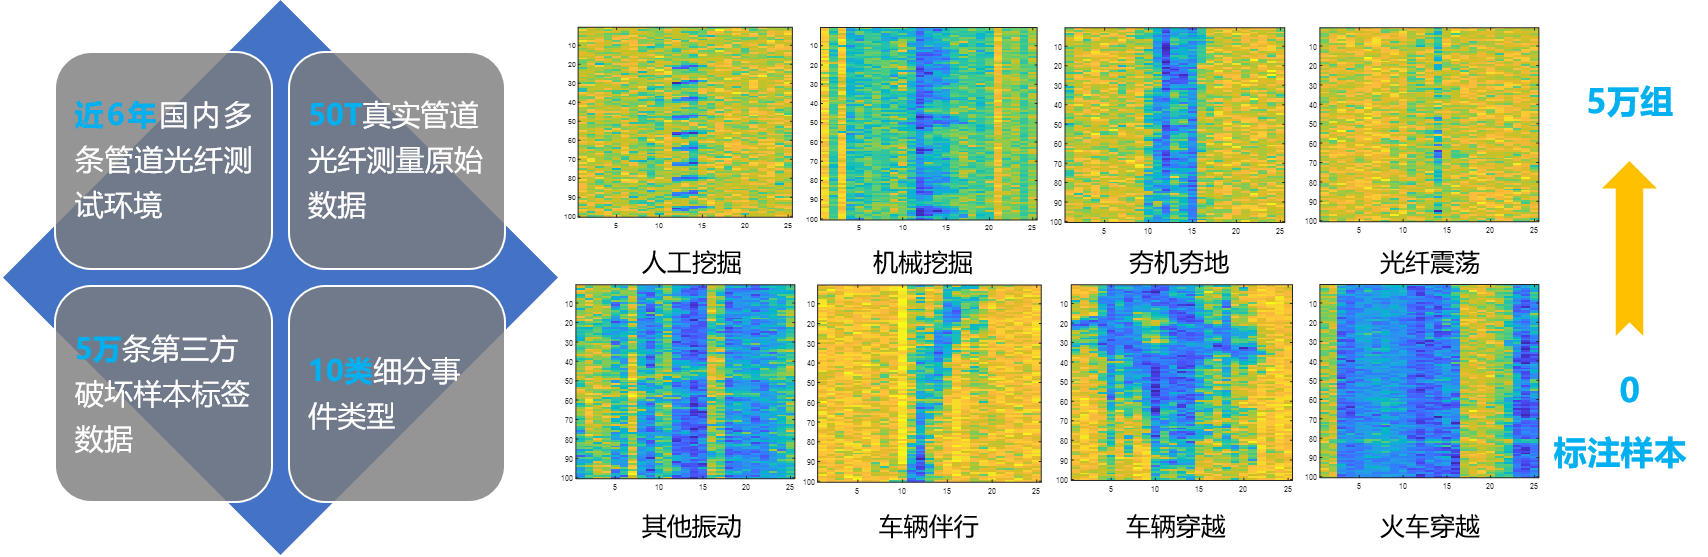
Task: Open the first heatmap in bottom row
Action: (x=685, y=381)
